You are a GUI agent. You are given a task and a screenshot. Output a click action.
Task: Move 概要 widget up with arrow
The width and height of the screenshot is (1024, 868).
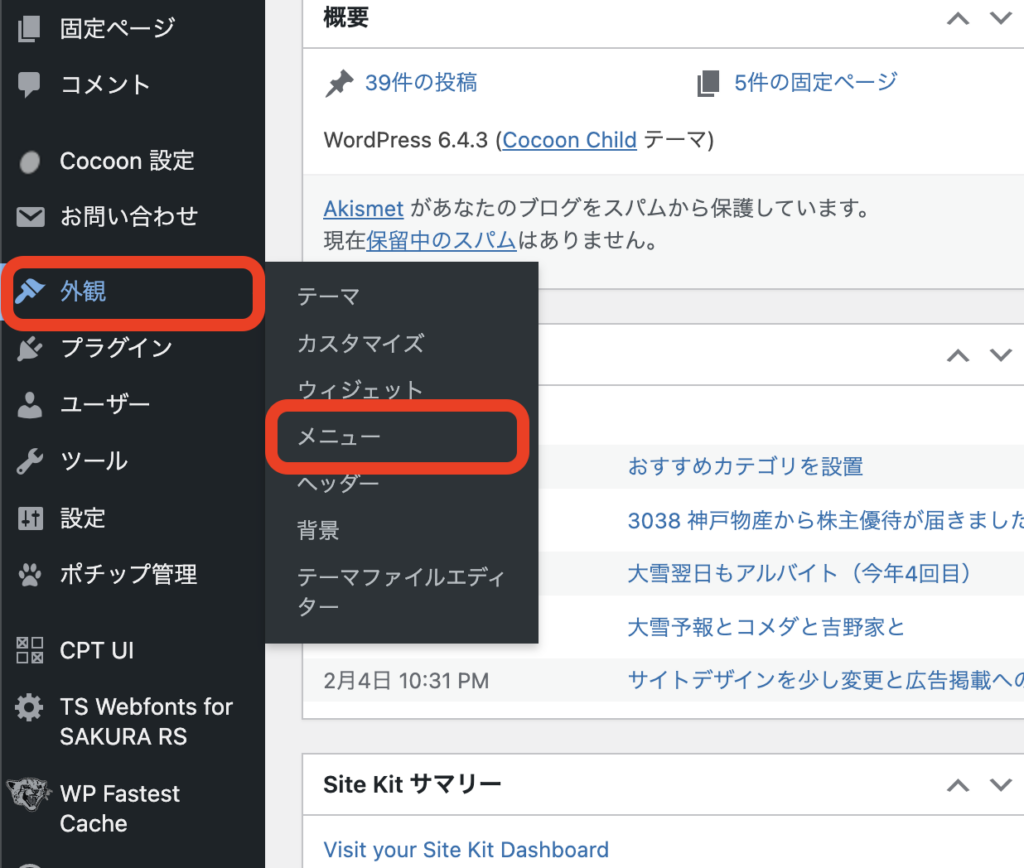click(x=958, y=19)
